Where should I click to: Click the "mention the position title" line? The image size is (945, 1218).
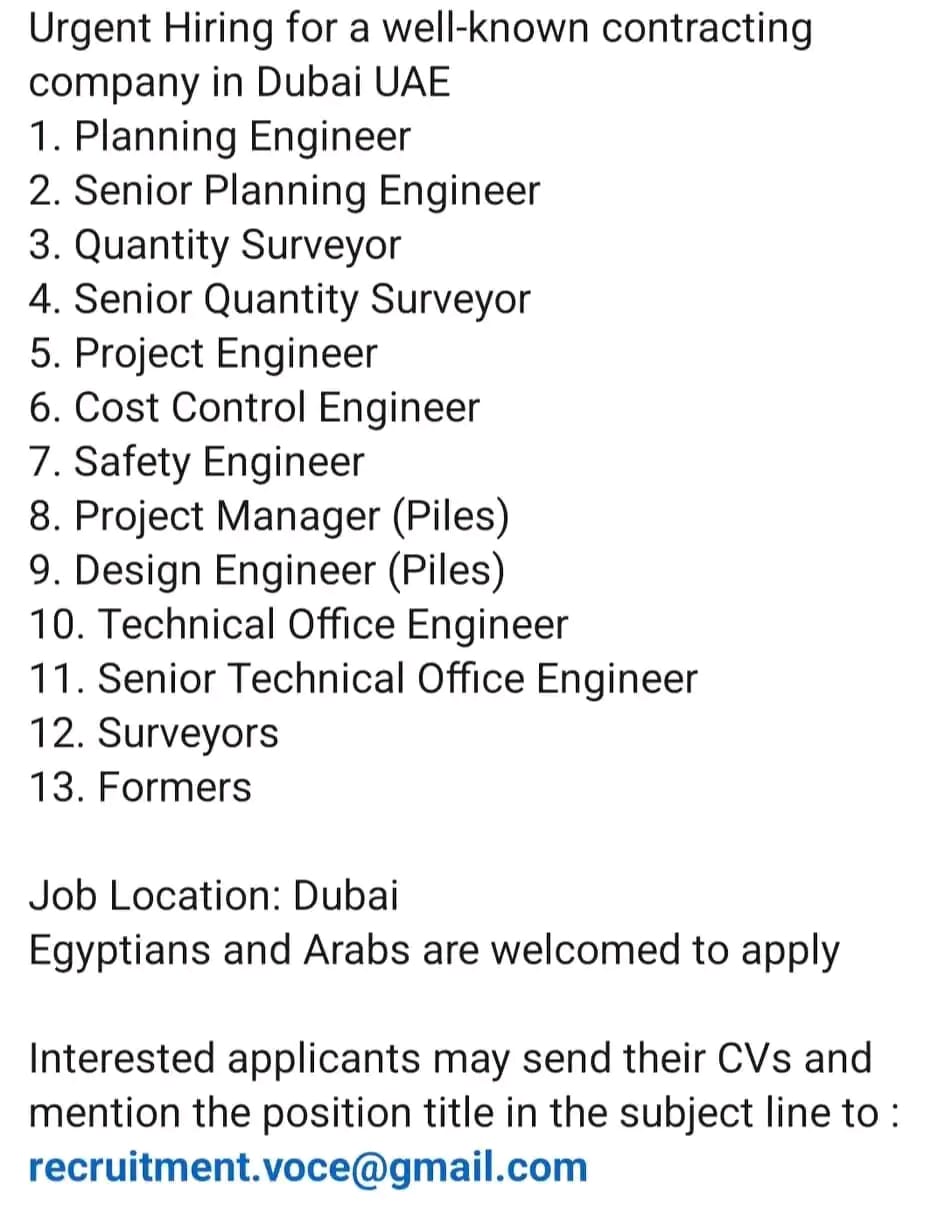[465, 1112]
